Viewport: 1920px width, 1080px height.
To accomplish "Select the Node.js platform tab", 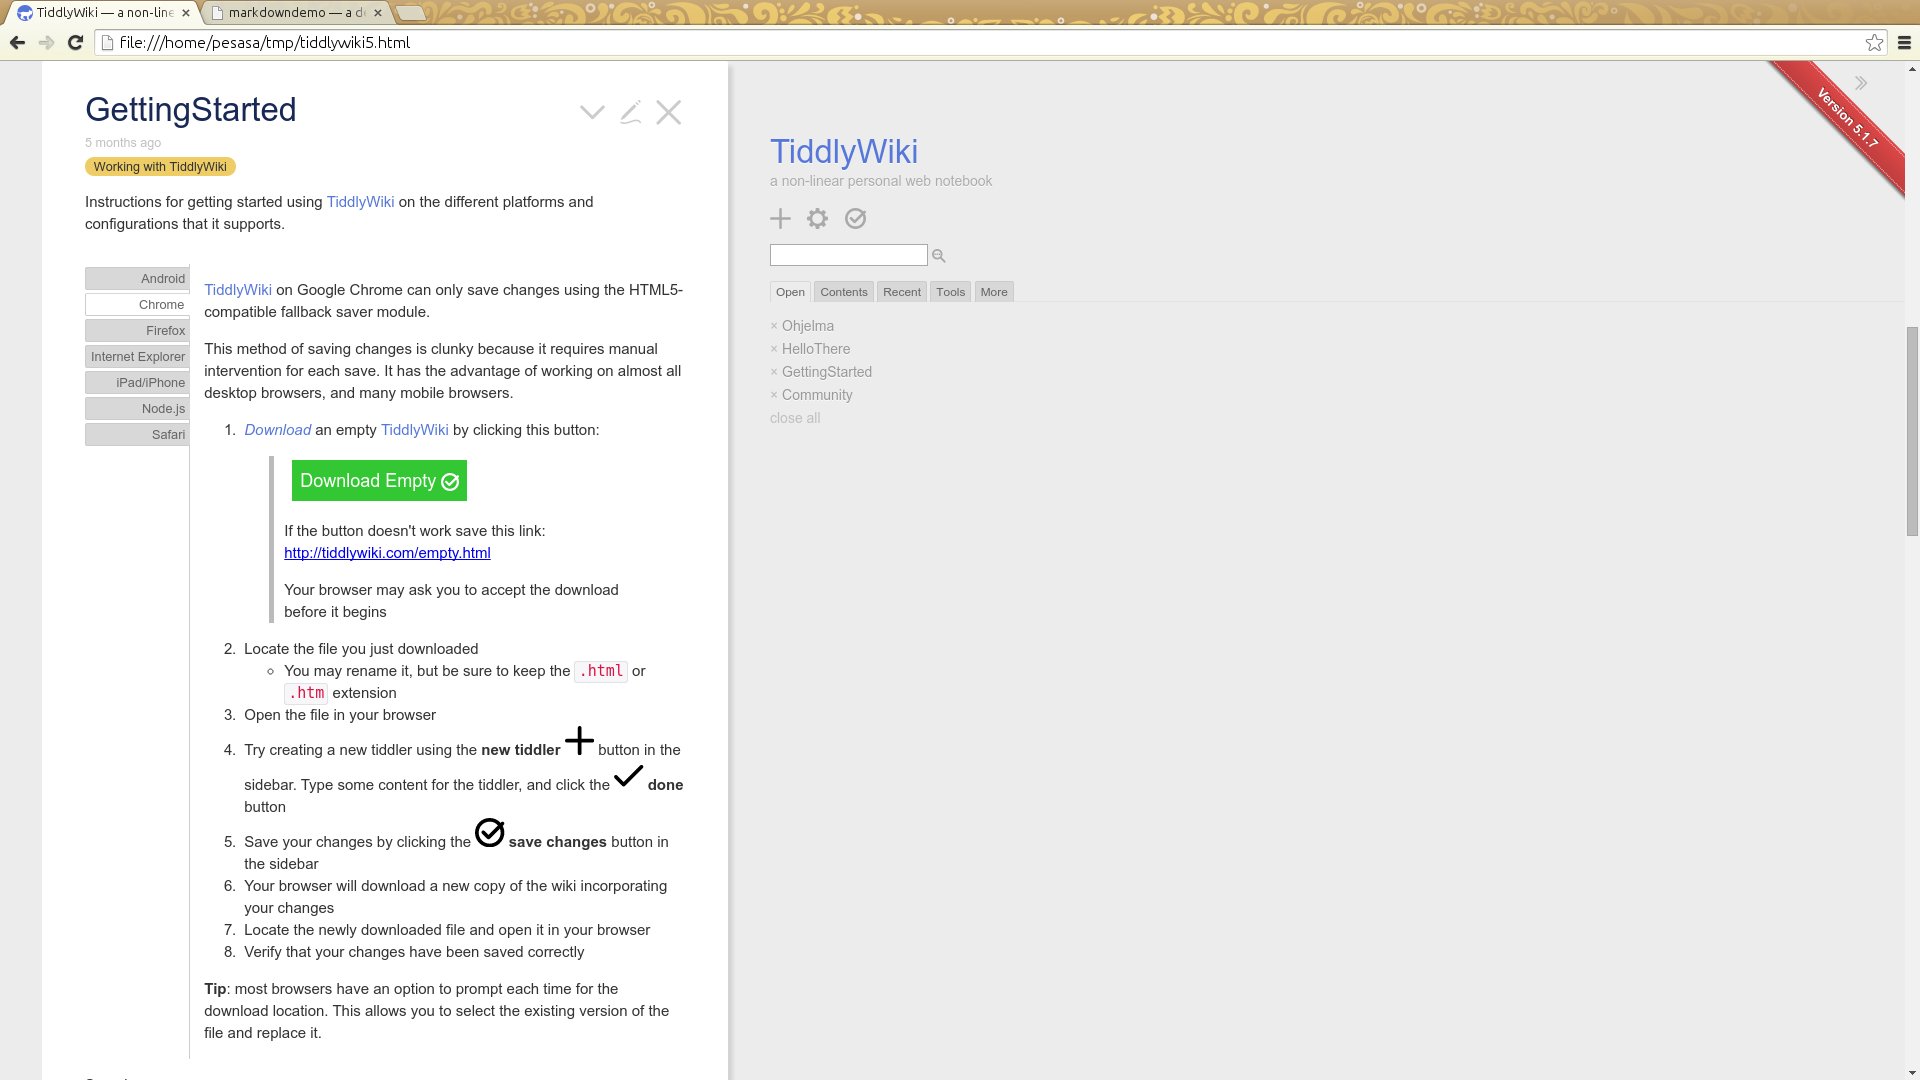I will (x=137, y=408).
